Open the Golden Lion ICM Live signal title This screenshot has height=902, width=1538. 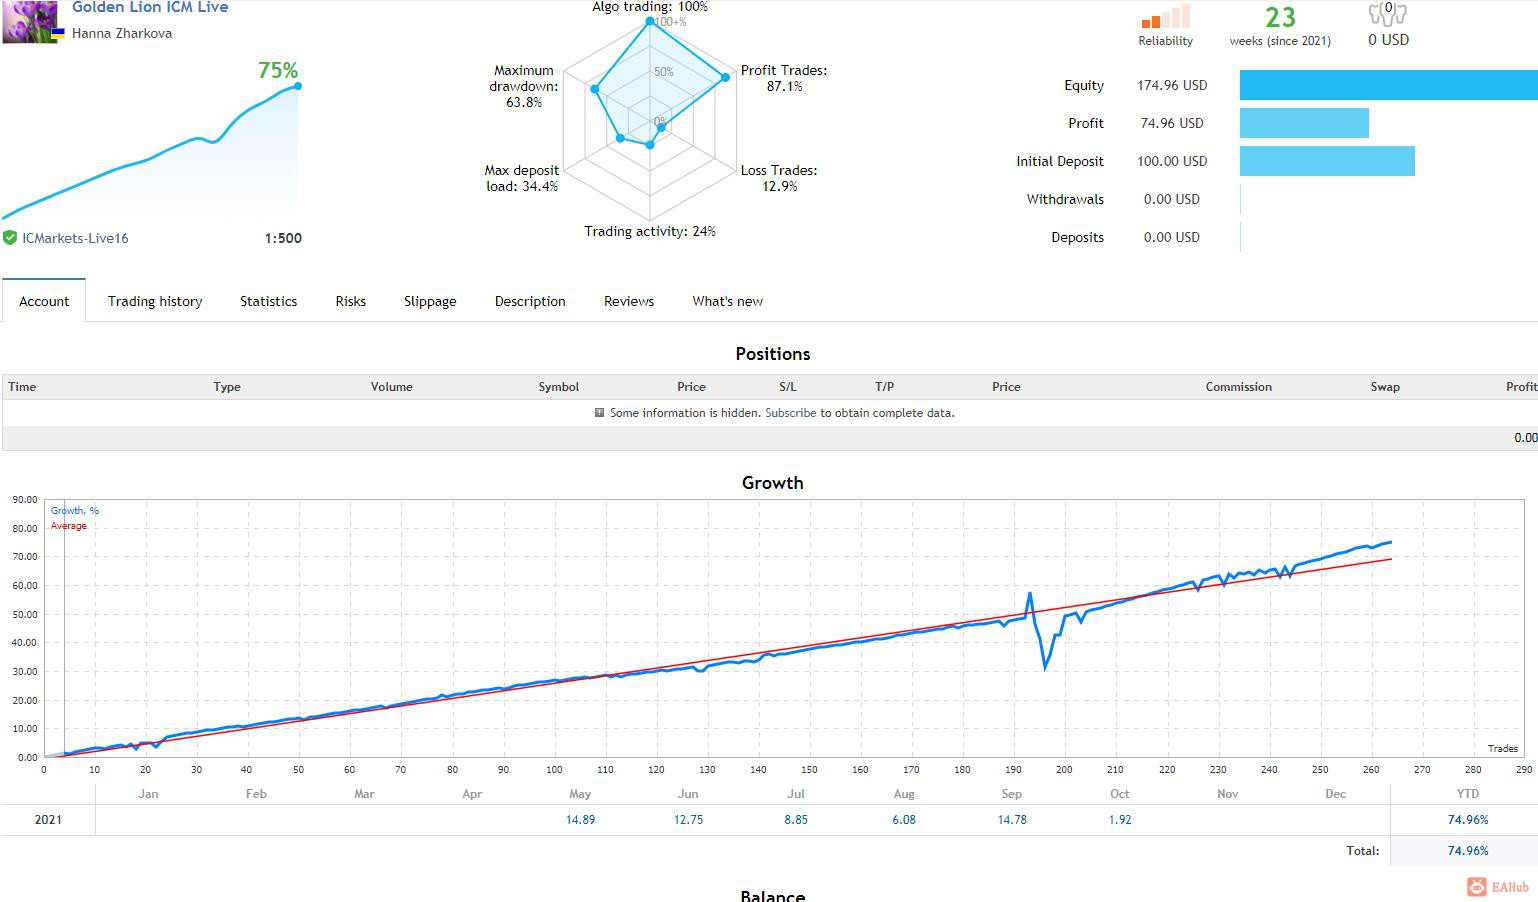(x=150, y=7)
